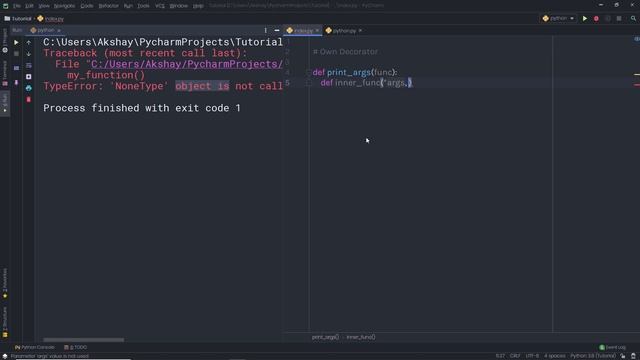The height and width of the screenshot is (360, 640).
Task: Change UTF-8 encoding in status bar
Action: (532, 356)
